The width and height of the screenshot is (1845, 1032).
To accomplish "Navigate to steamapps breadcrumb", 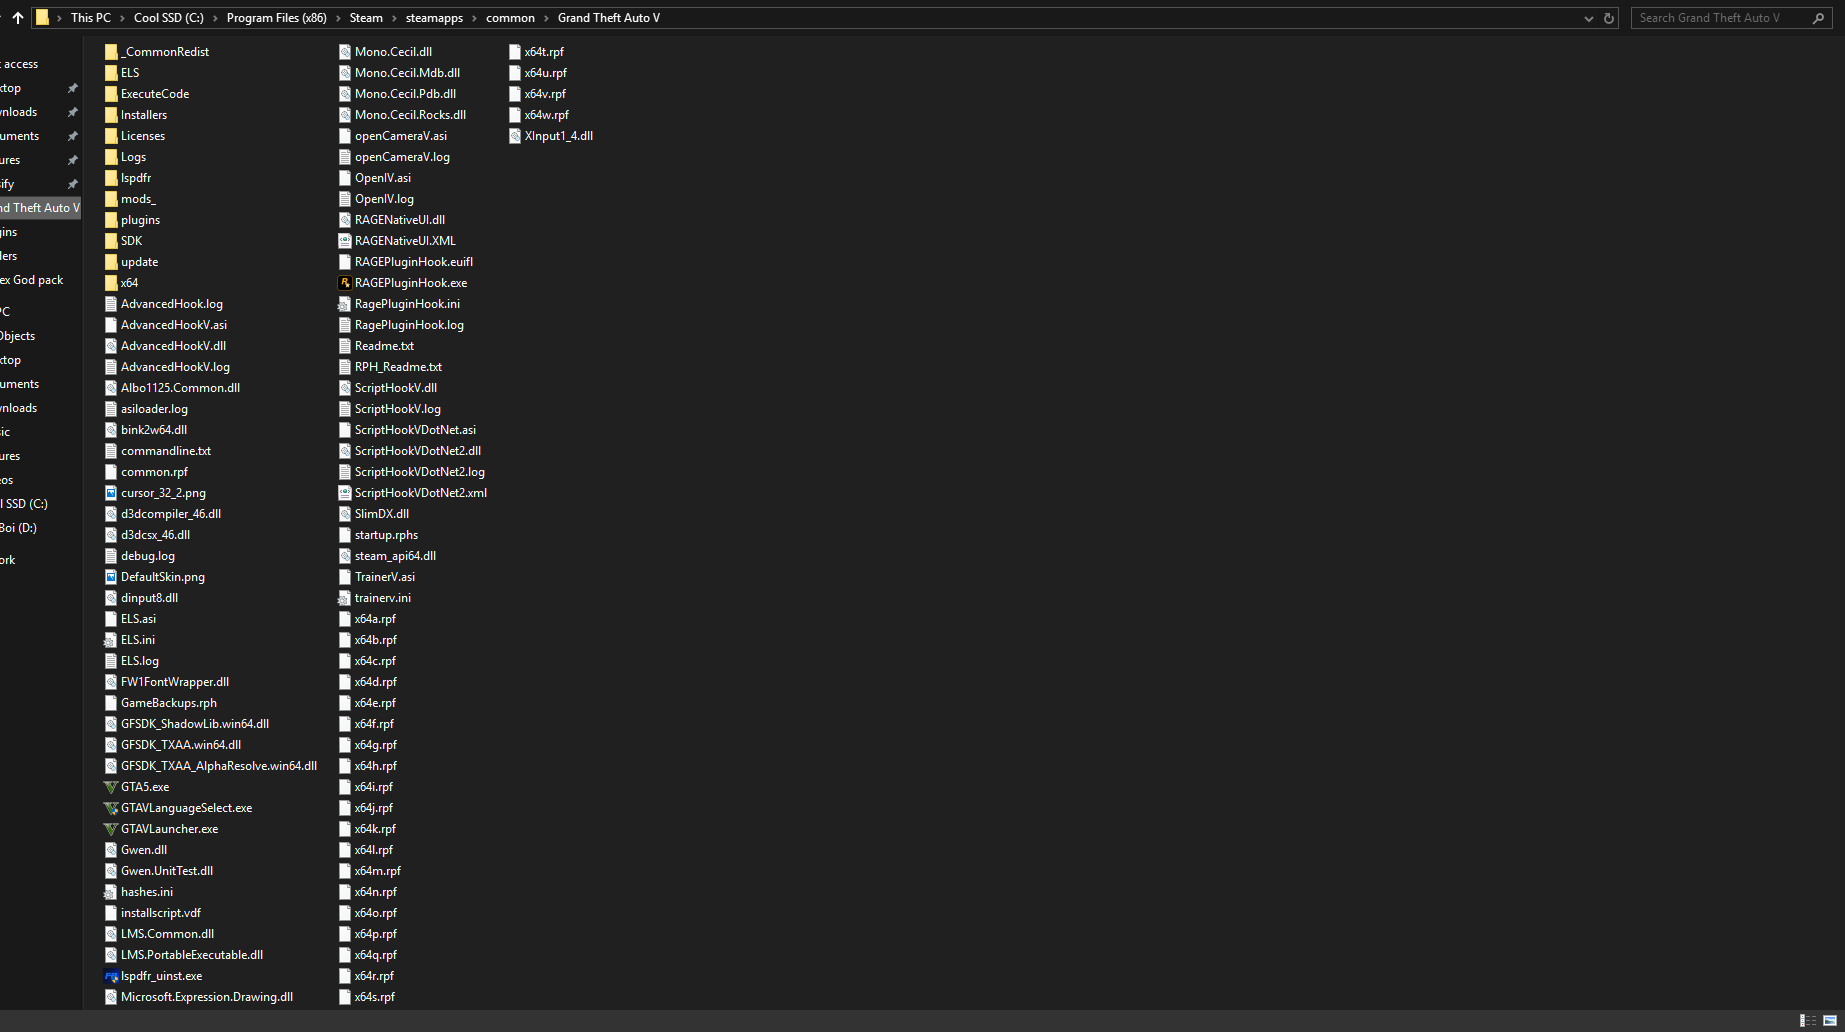I will [434, 18].
